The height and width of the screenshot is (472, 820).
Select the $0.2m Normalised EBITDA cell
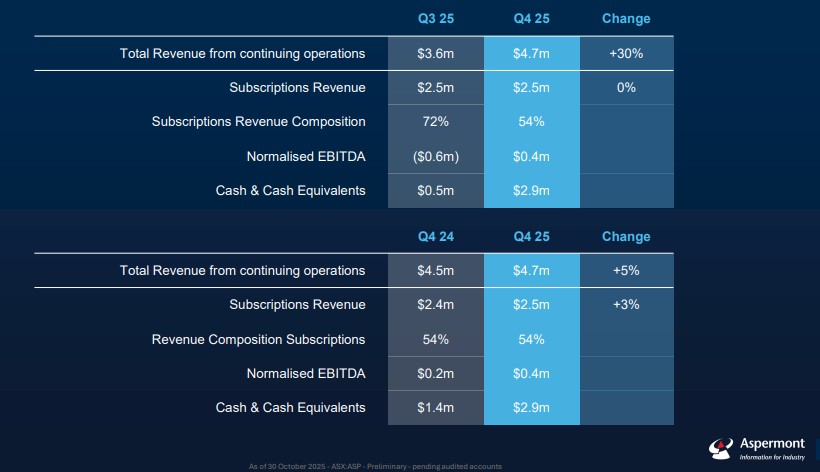click(x=435, y=374)
